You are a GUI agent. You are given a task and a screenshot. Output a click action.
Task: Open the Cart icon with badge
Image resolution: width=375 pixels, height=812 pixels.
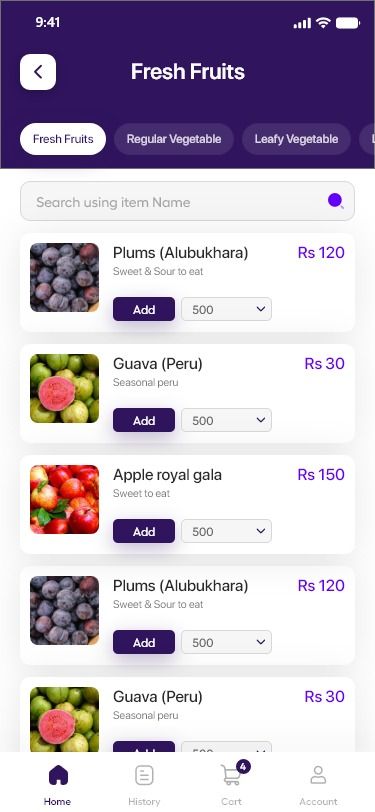coord(234,773)
